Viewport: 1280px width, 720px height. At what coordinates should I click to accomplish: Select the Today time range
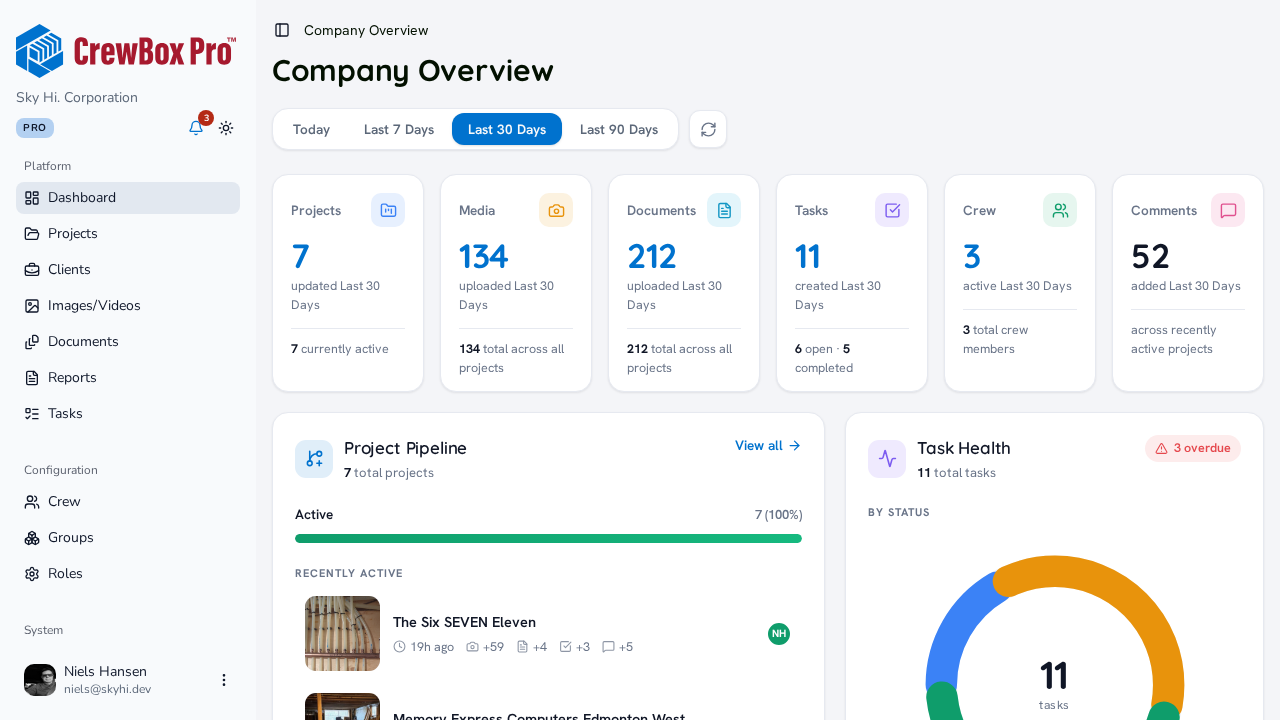311,129
